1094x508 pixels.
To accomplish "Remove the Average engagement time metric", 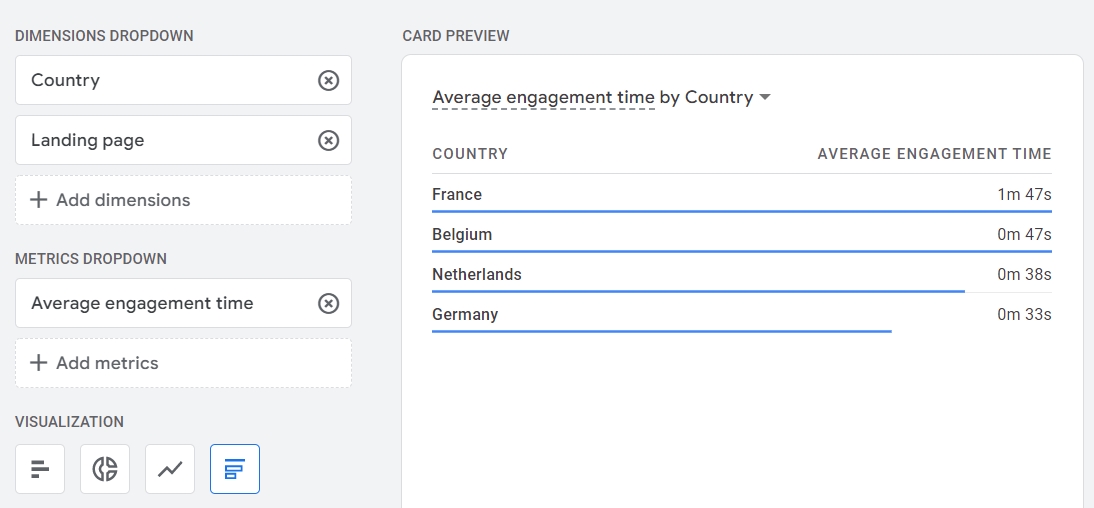I will pos(329,303).
